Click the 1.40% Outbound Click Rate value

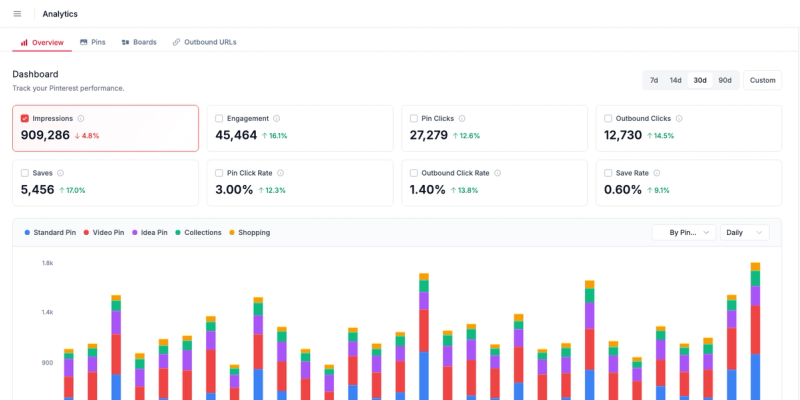[428, 190]
